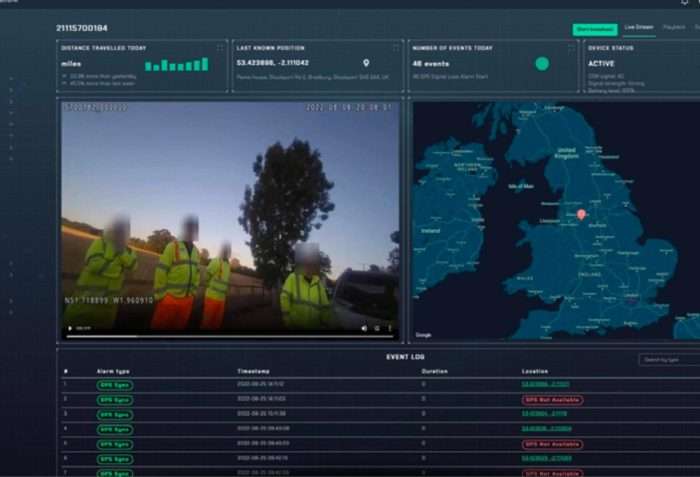The height and width of the screenshot is (477, 700).
Task: Click the Timestamp column header
Action: 253,371
